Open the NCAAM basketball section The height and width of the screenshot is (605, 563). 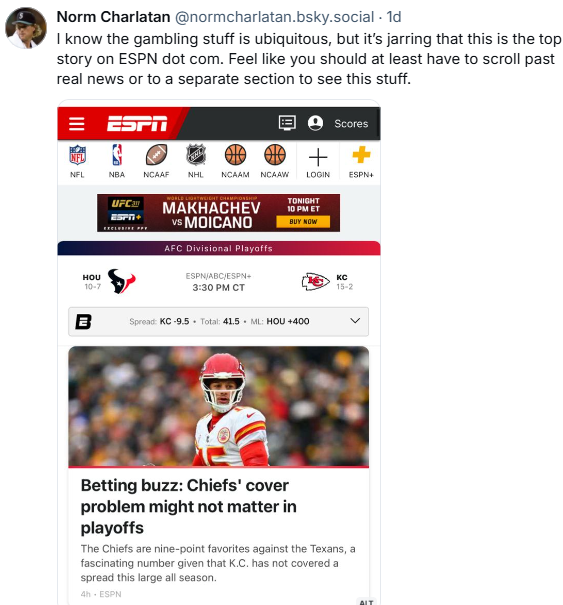(235, 161)
